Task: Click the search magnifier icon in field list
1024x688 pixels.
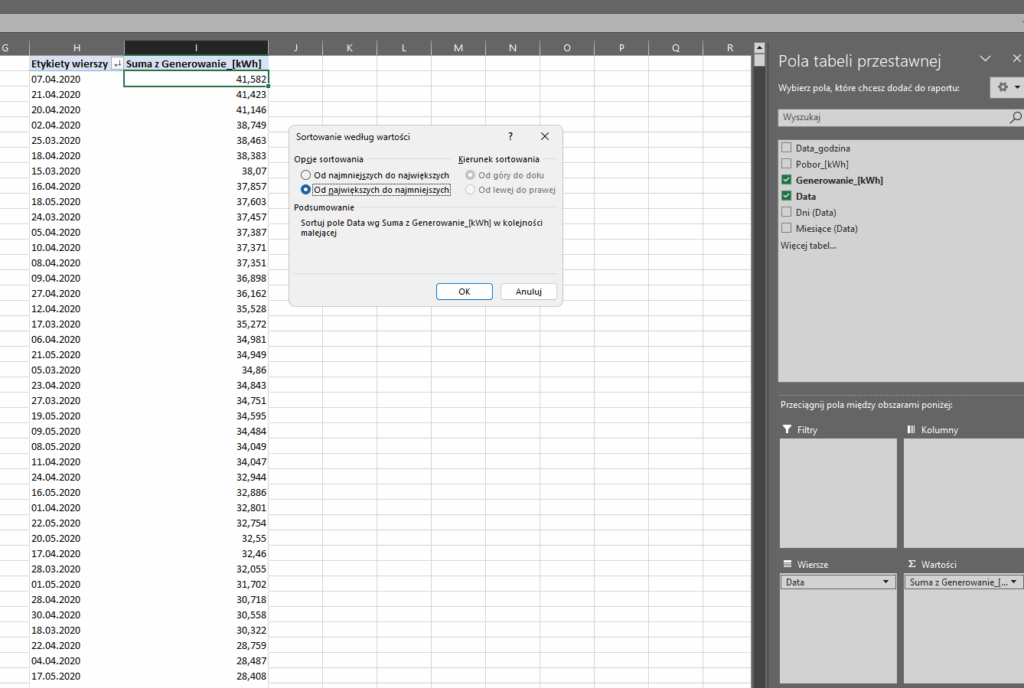Action: pos(1015,117)
